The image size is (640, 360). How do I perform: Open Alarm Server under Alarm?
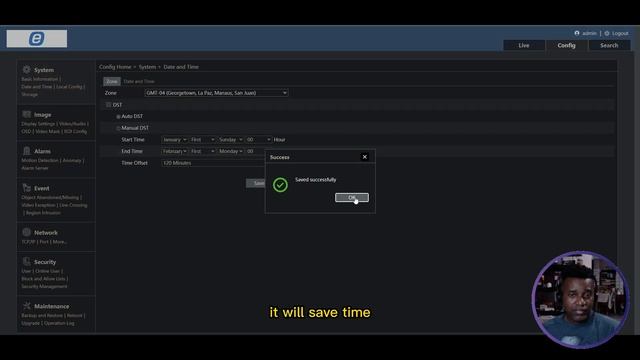click(x=35, y=168)
